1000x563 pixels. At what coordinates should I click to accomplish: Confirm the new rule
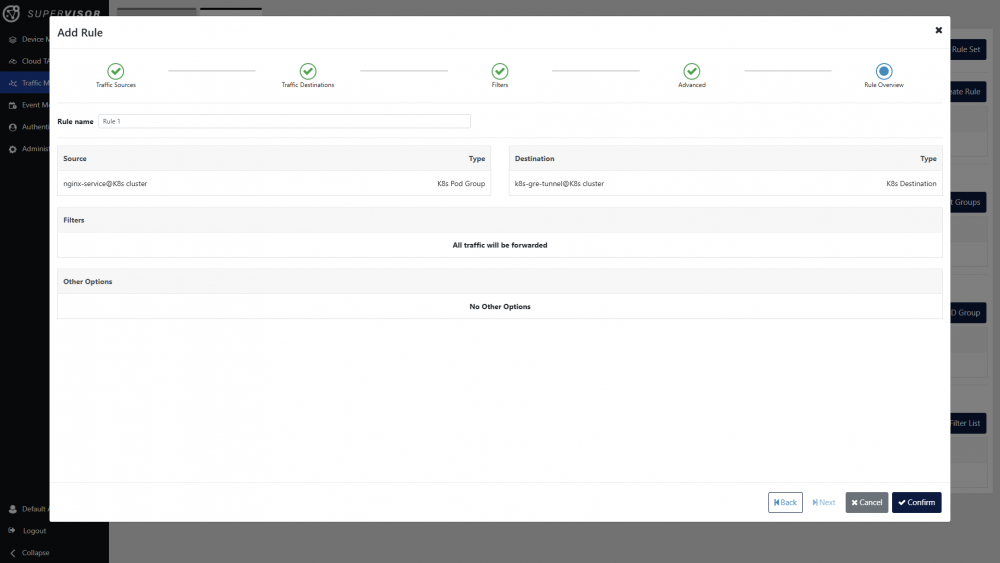pos(916,502)
